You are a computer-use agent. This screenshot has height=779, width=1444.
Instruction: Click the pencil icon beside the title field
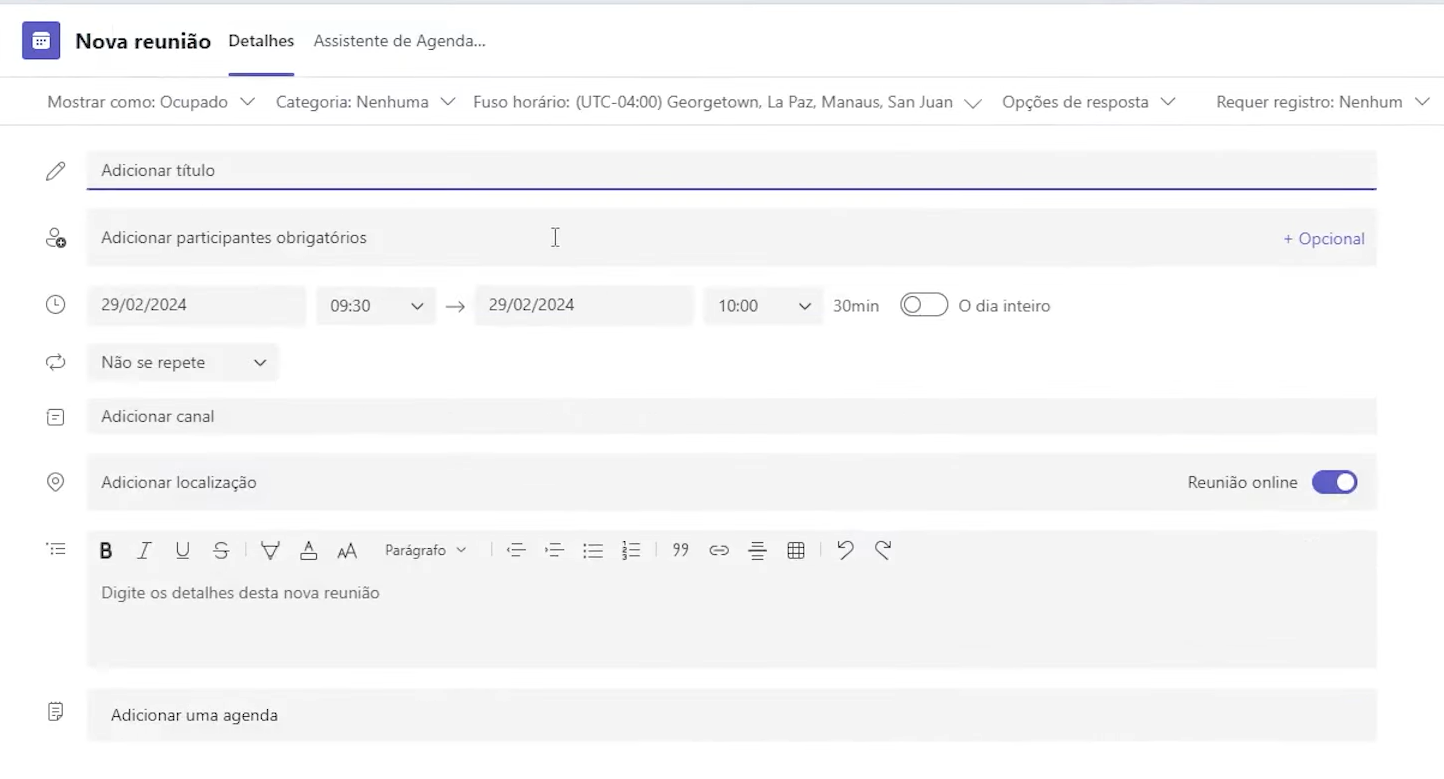coord(56,171)
